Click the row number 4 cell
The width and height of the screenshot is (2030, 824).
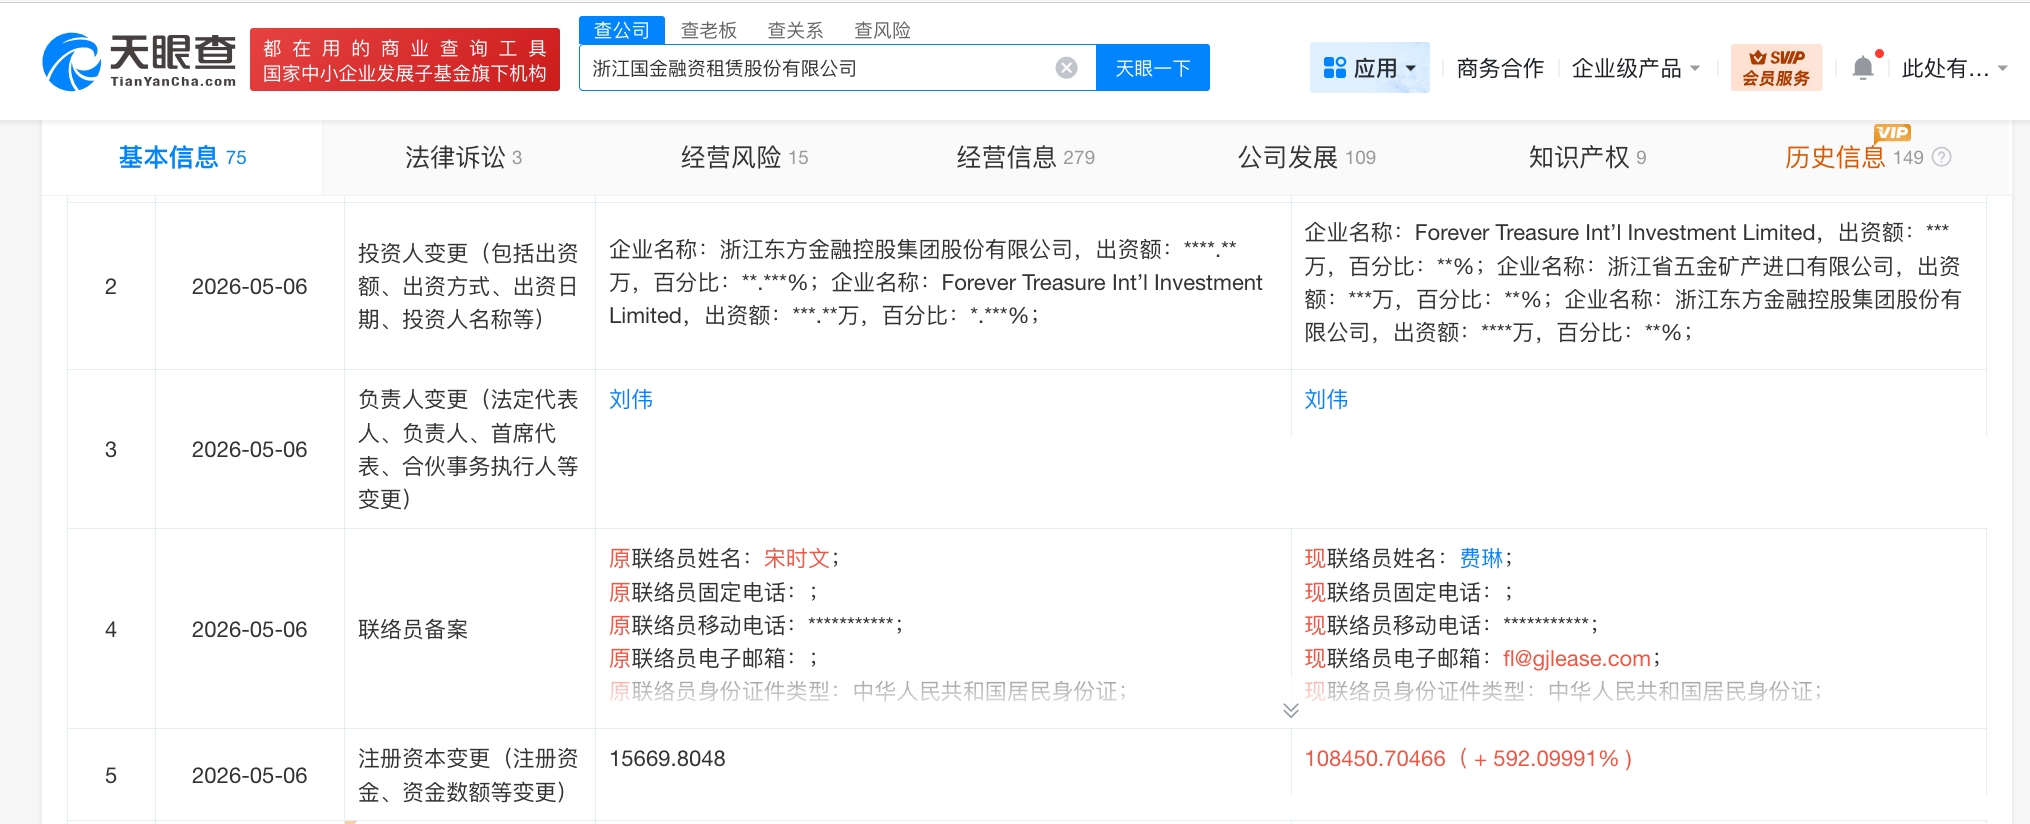click(111, 629)
